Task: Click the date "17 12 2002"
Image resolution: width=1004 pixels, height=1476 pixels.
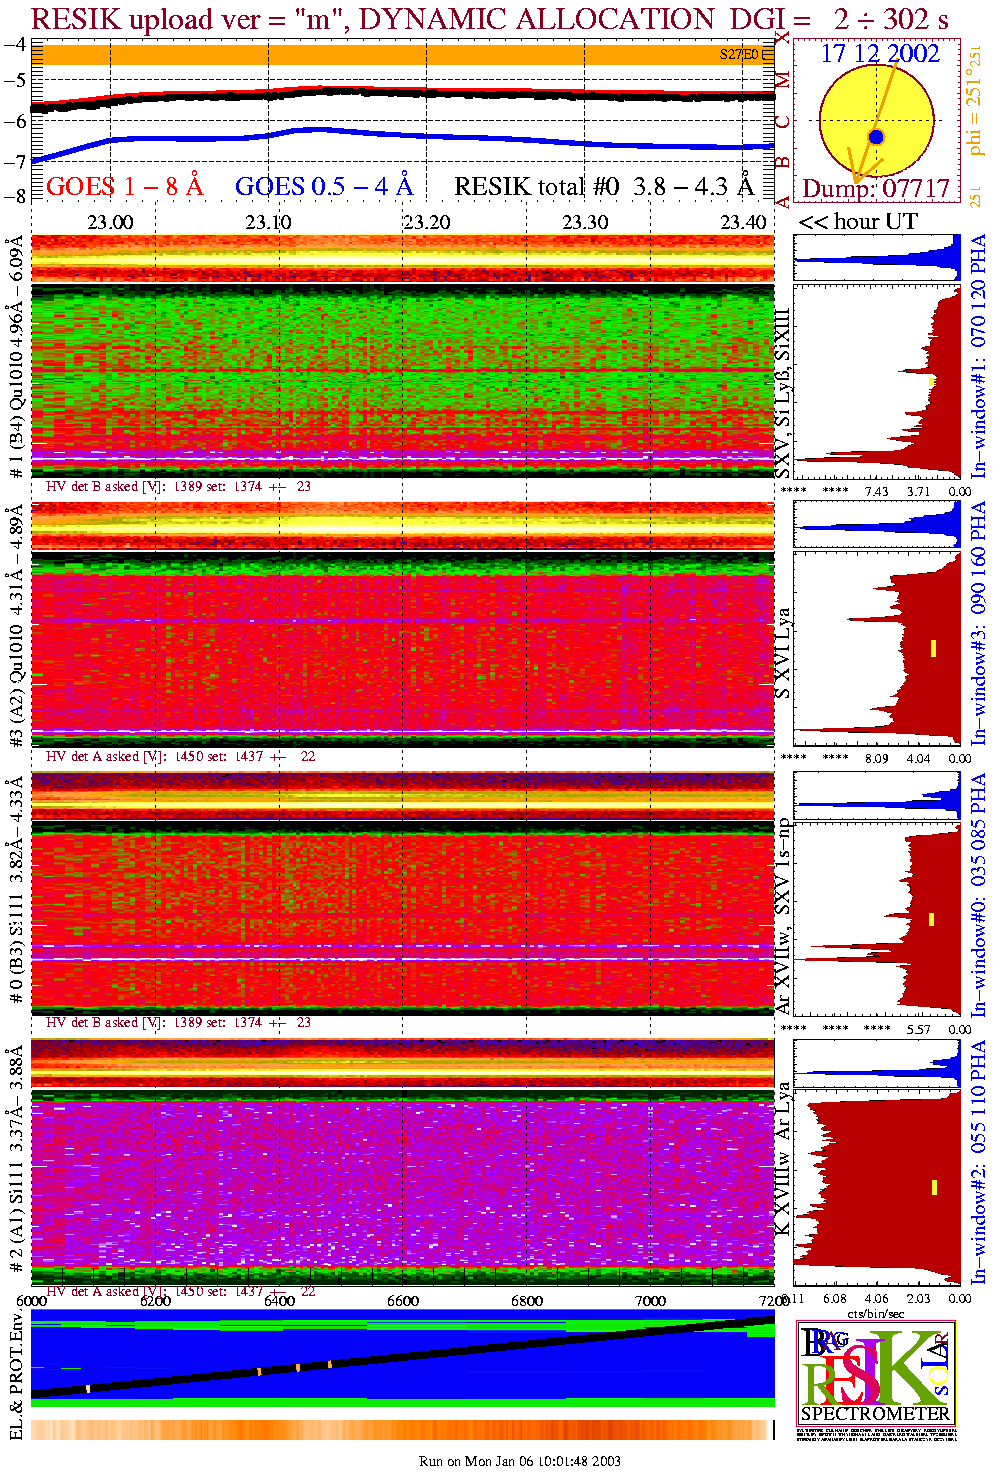Action: coord(879,54)
